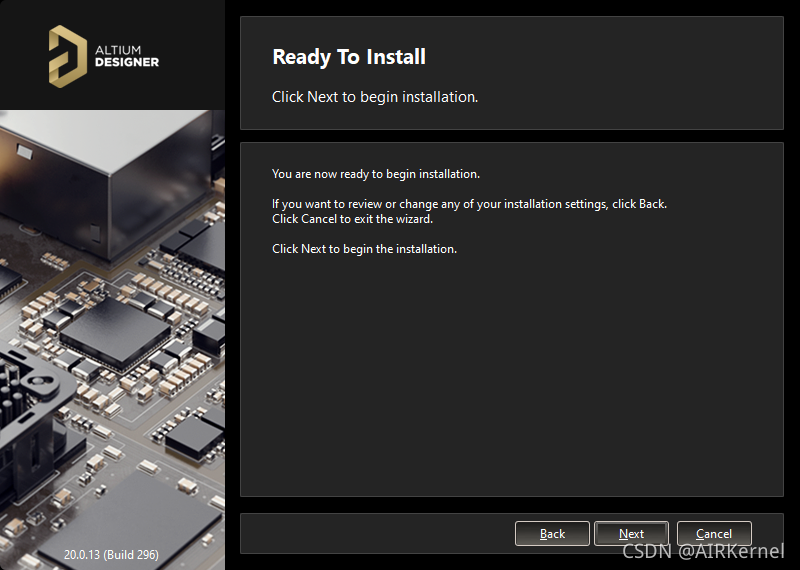Click the subtitle 'Click Next to begin installation.'
800x570 pixels.
tap(375, 97)
